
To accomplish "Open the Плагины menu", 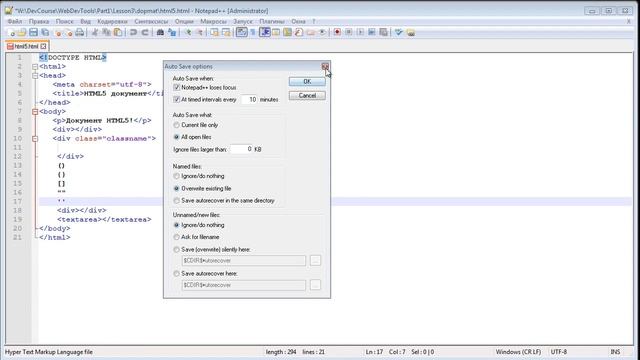I will point(272,21).
